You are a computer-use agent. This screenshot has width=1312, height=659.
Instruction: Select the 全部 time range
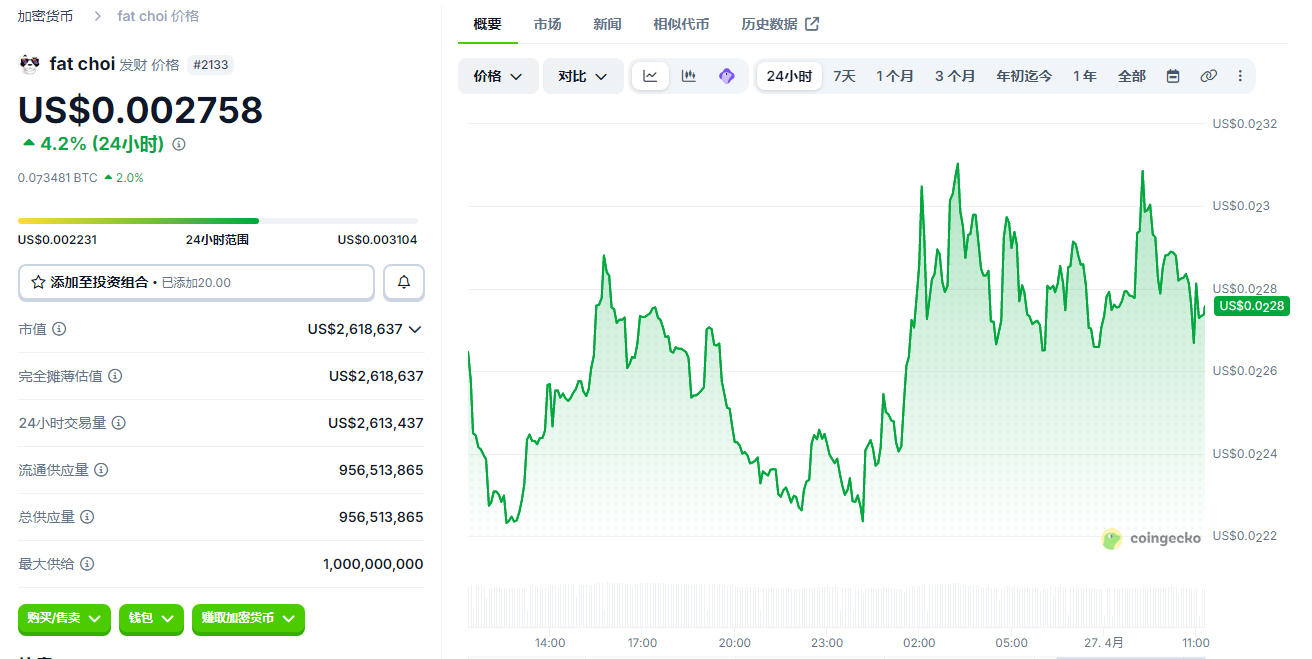1132,76
